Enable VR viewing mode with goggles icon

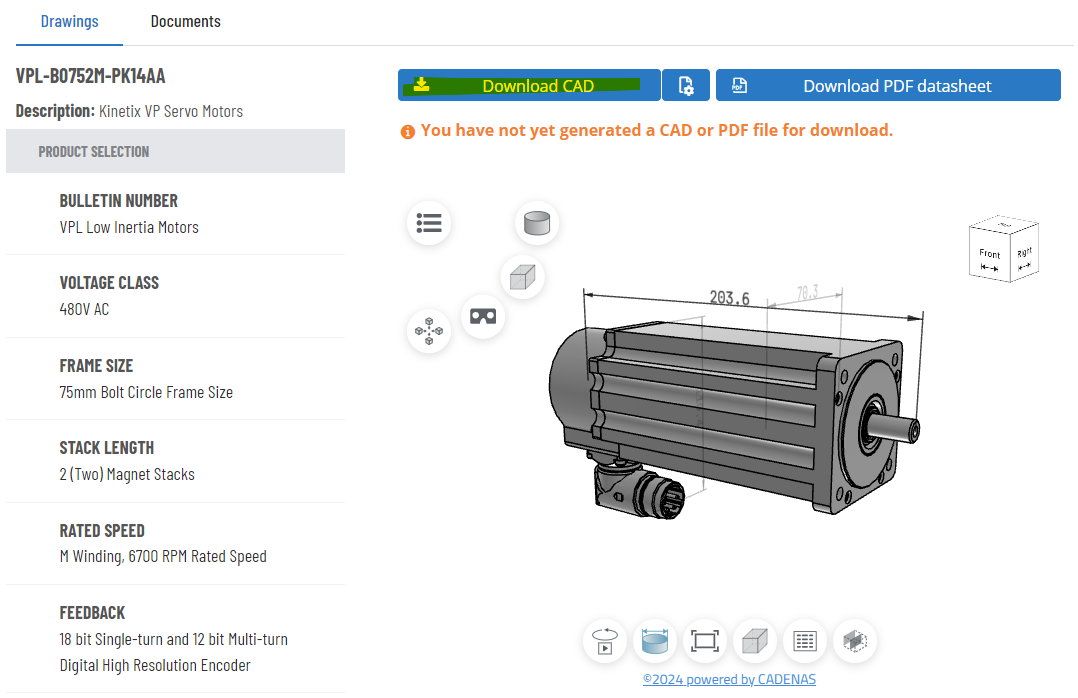[x=483, y=317]
